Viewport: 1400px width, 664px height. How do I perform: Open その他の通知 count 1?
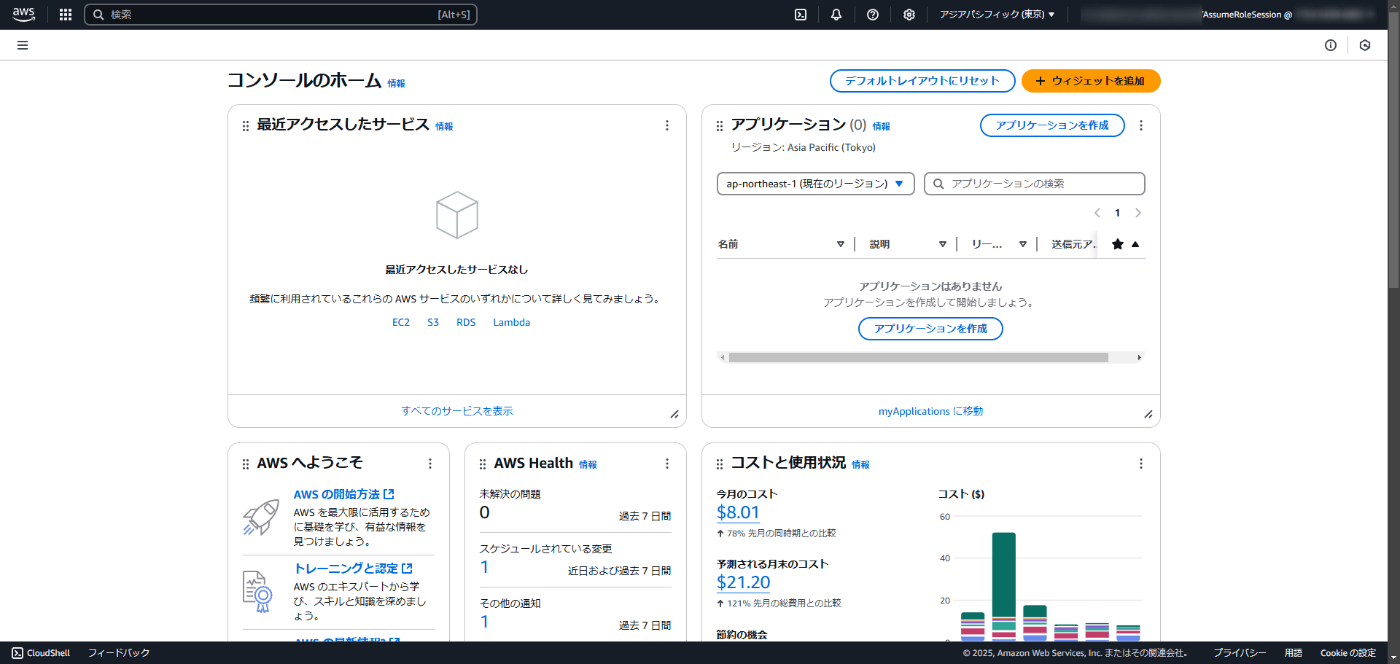click(485, 622)
